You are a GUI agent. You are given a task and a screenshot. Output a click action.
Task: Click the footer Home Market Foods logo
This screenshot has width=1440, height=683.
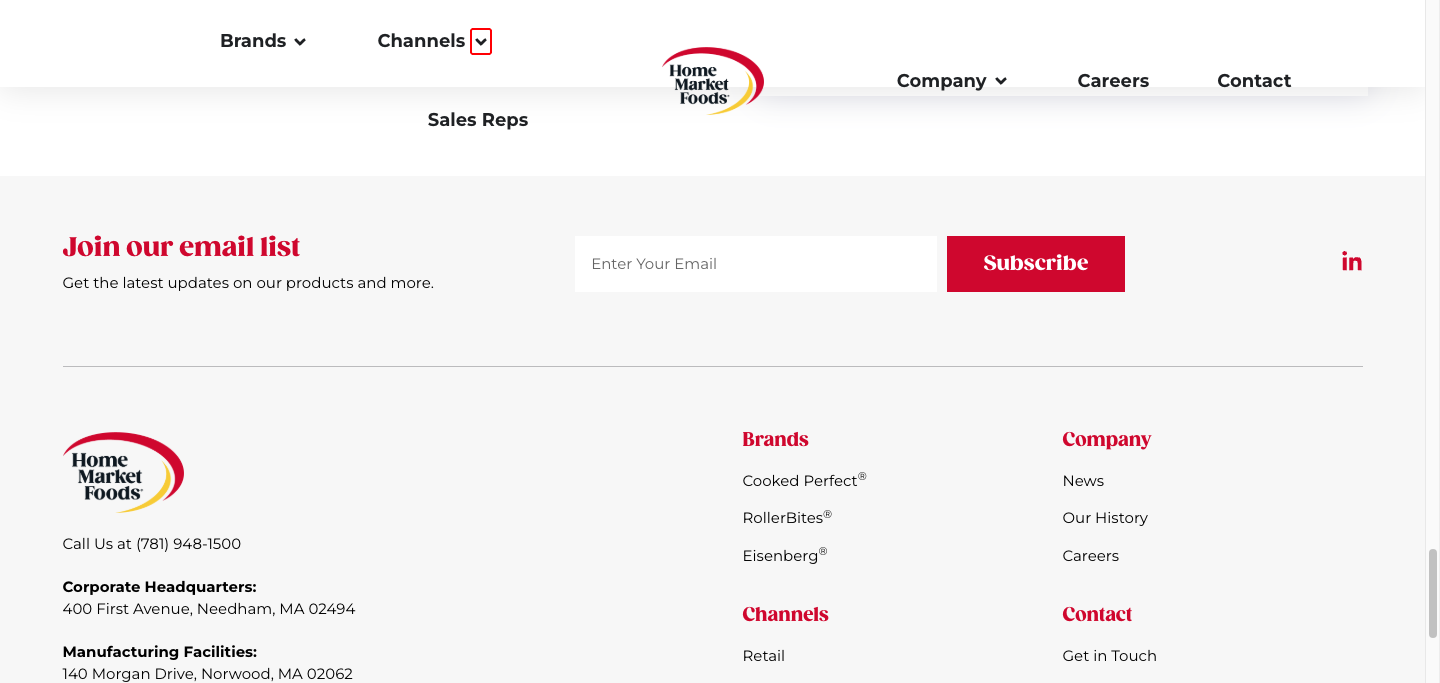tap(123, 473)
